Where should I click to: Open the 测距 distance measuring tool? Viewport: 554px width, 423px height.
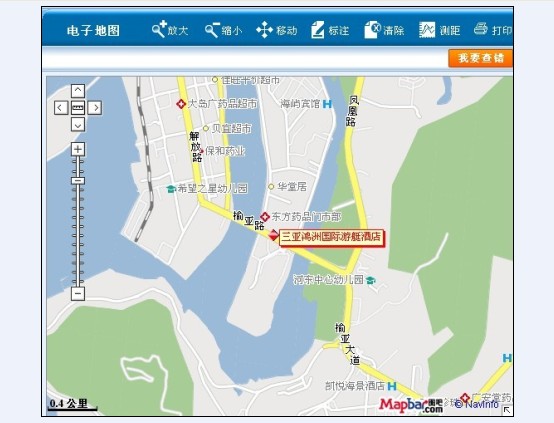coord(440,30)
